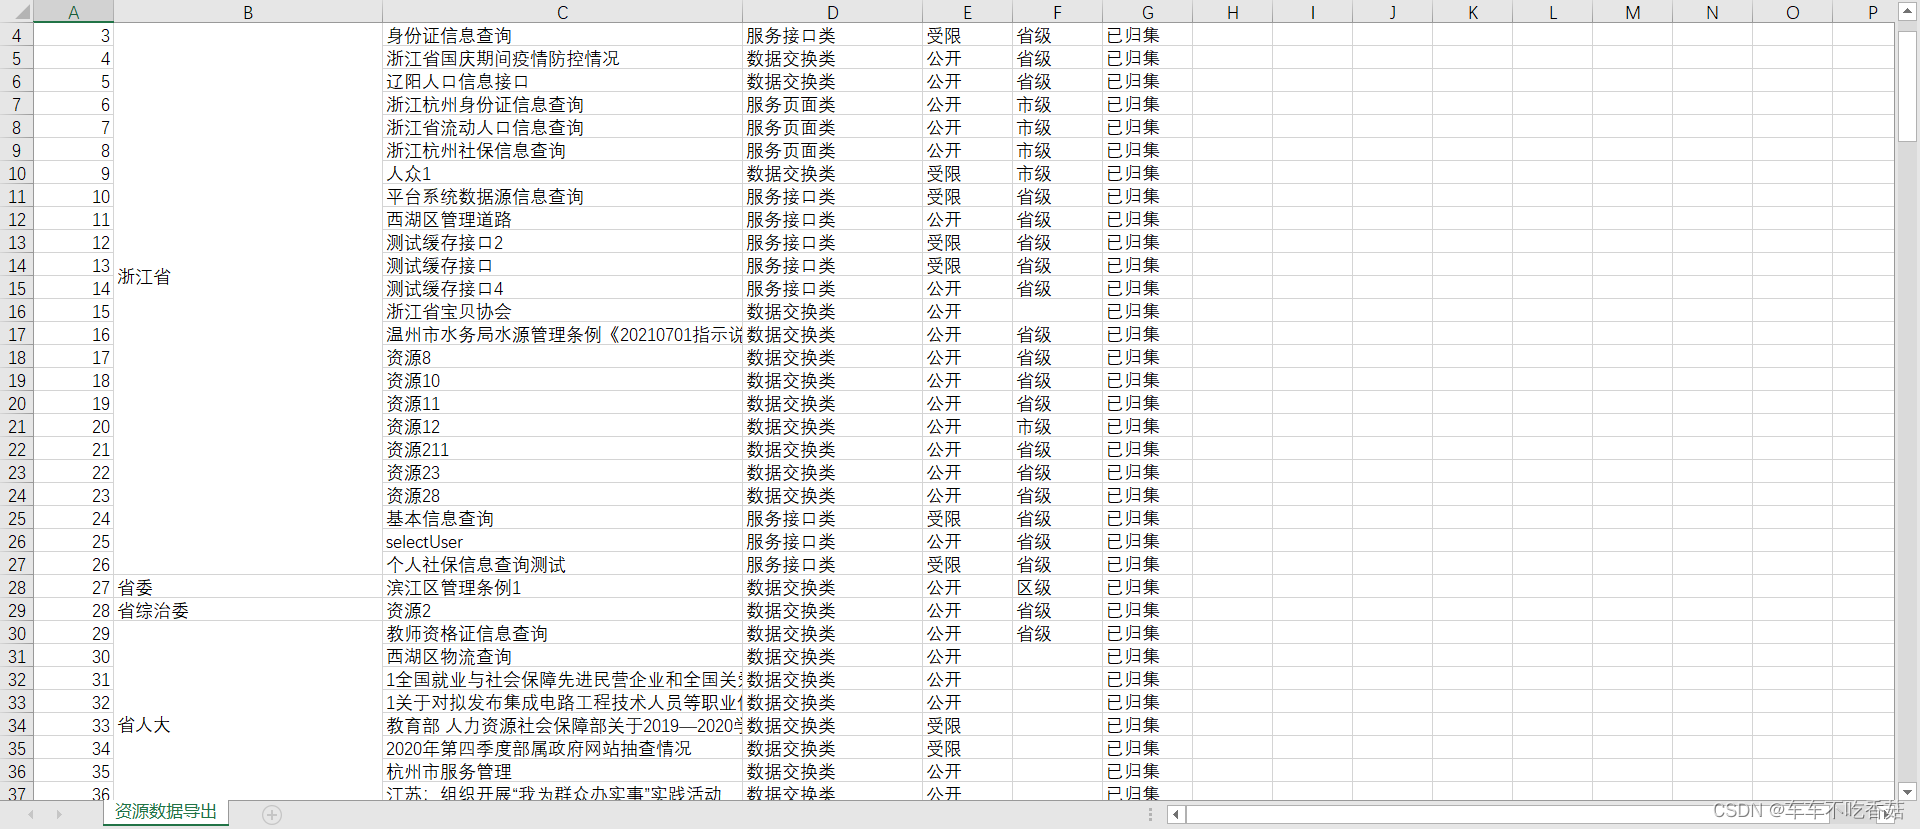Screen dimensions: 1920x829
Task: Click cell 基本信息查询
Action: (x=562, y=518)
